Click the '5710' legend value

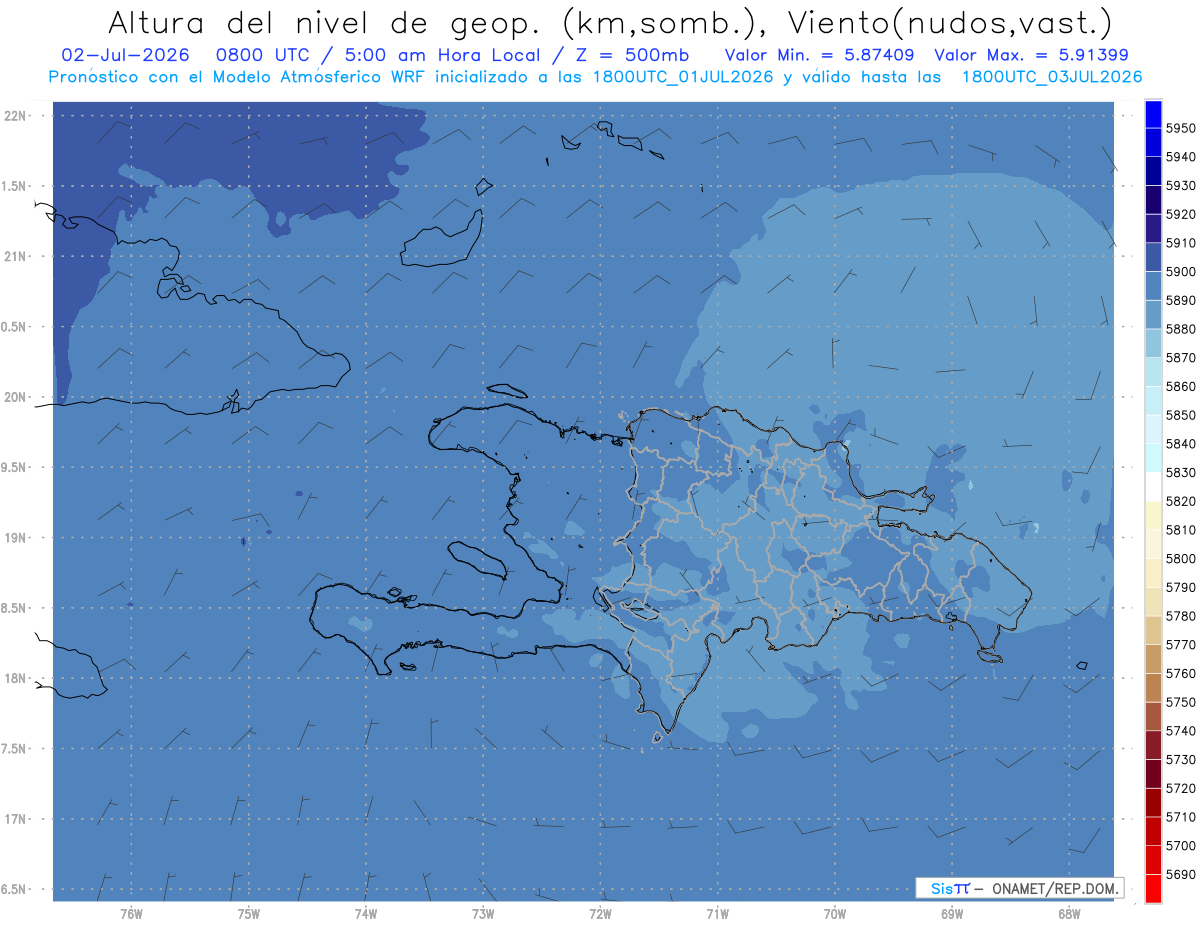[1180, 817]
